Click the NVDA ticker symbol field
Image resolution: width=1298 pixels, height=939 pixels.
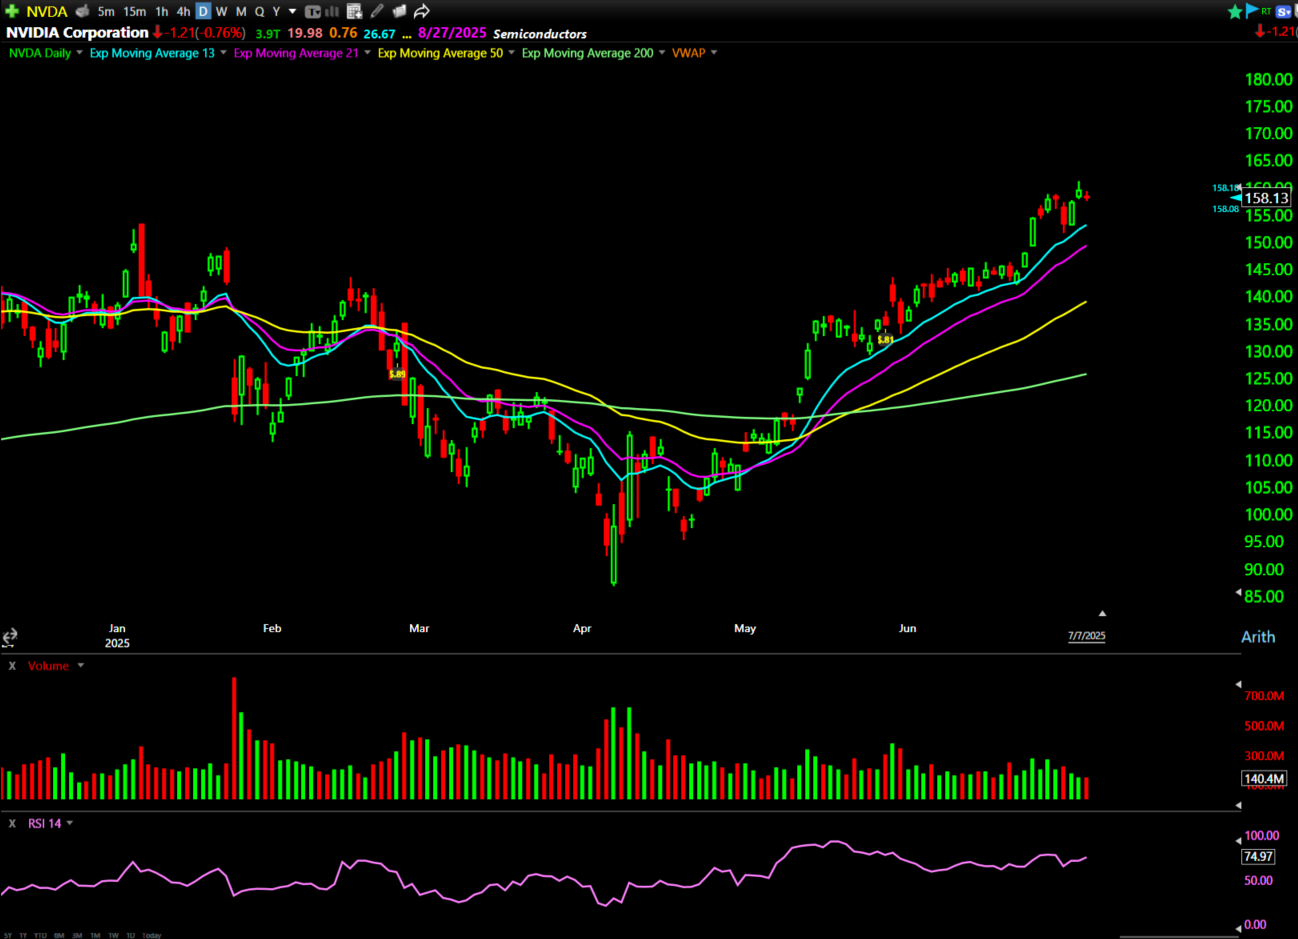47,12
